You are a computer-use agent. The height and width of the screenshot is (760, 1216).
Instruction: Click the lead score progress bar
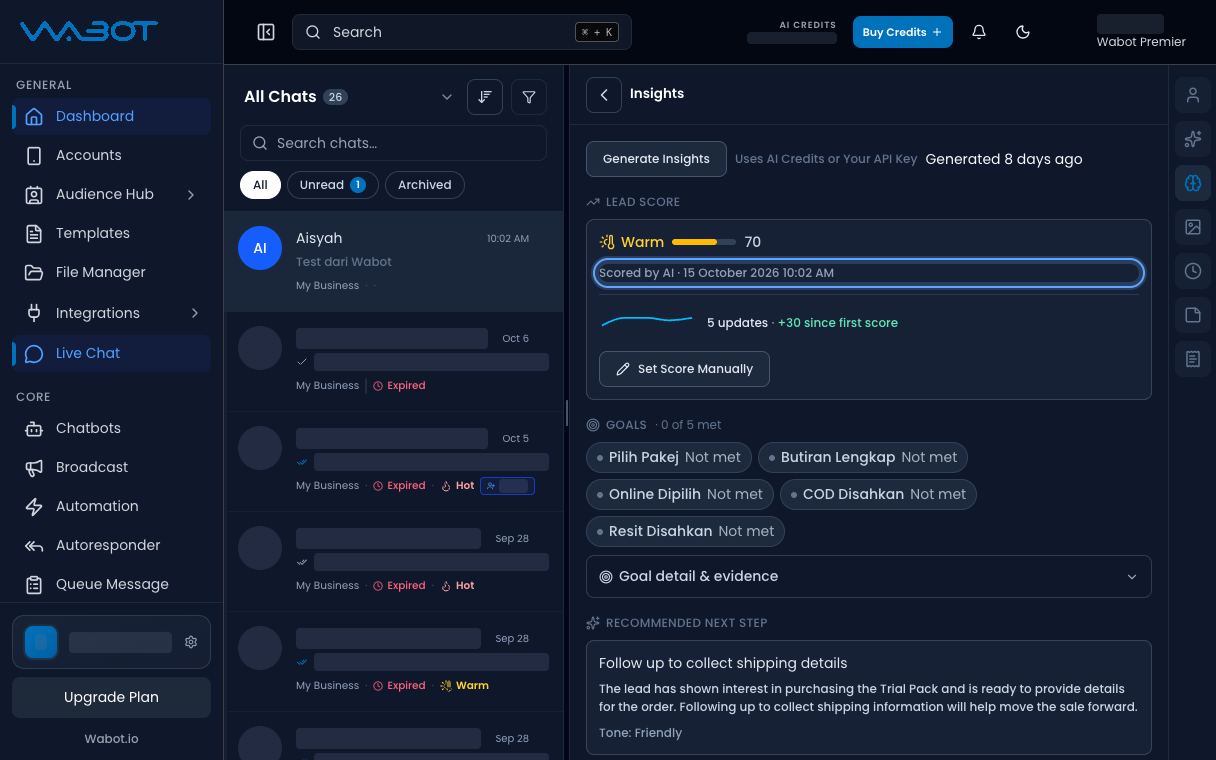[x=704, y=242]
